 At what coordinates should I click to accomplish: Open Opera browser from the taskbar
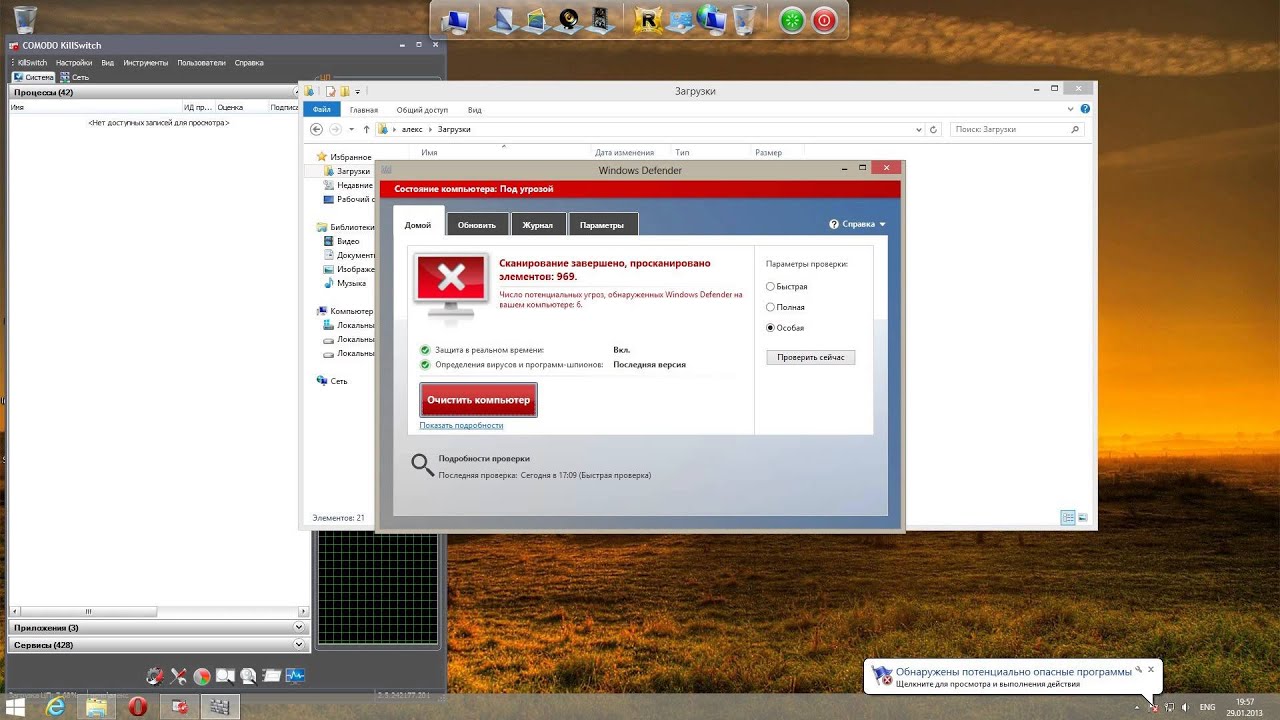pyautogui.click(x=138, y=707)
